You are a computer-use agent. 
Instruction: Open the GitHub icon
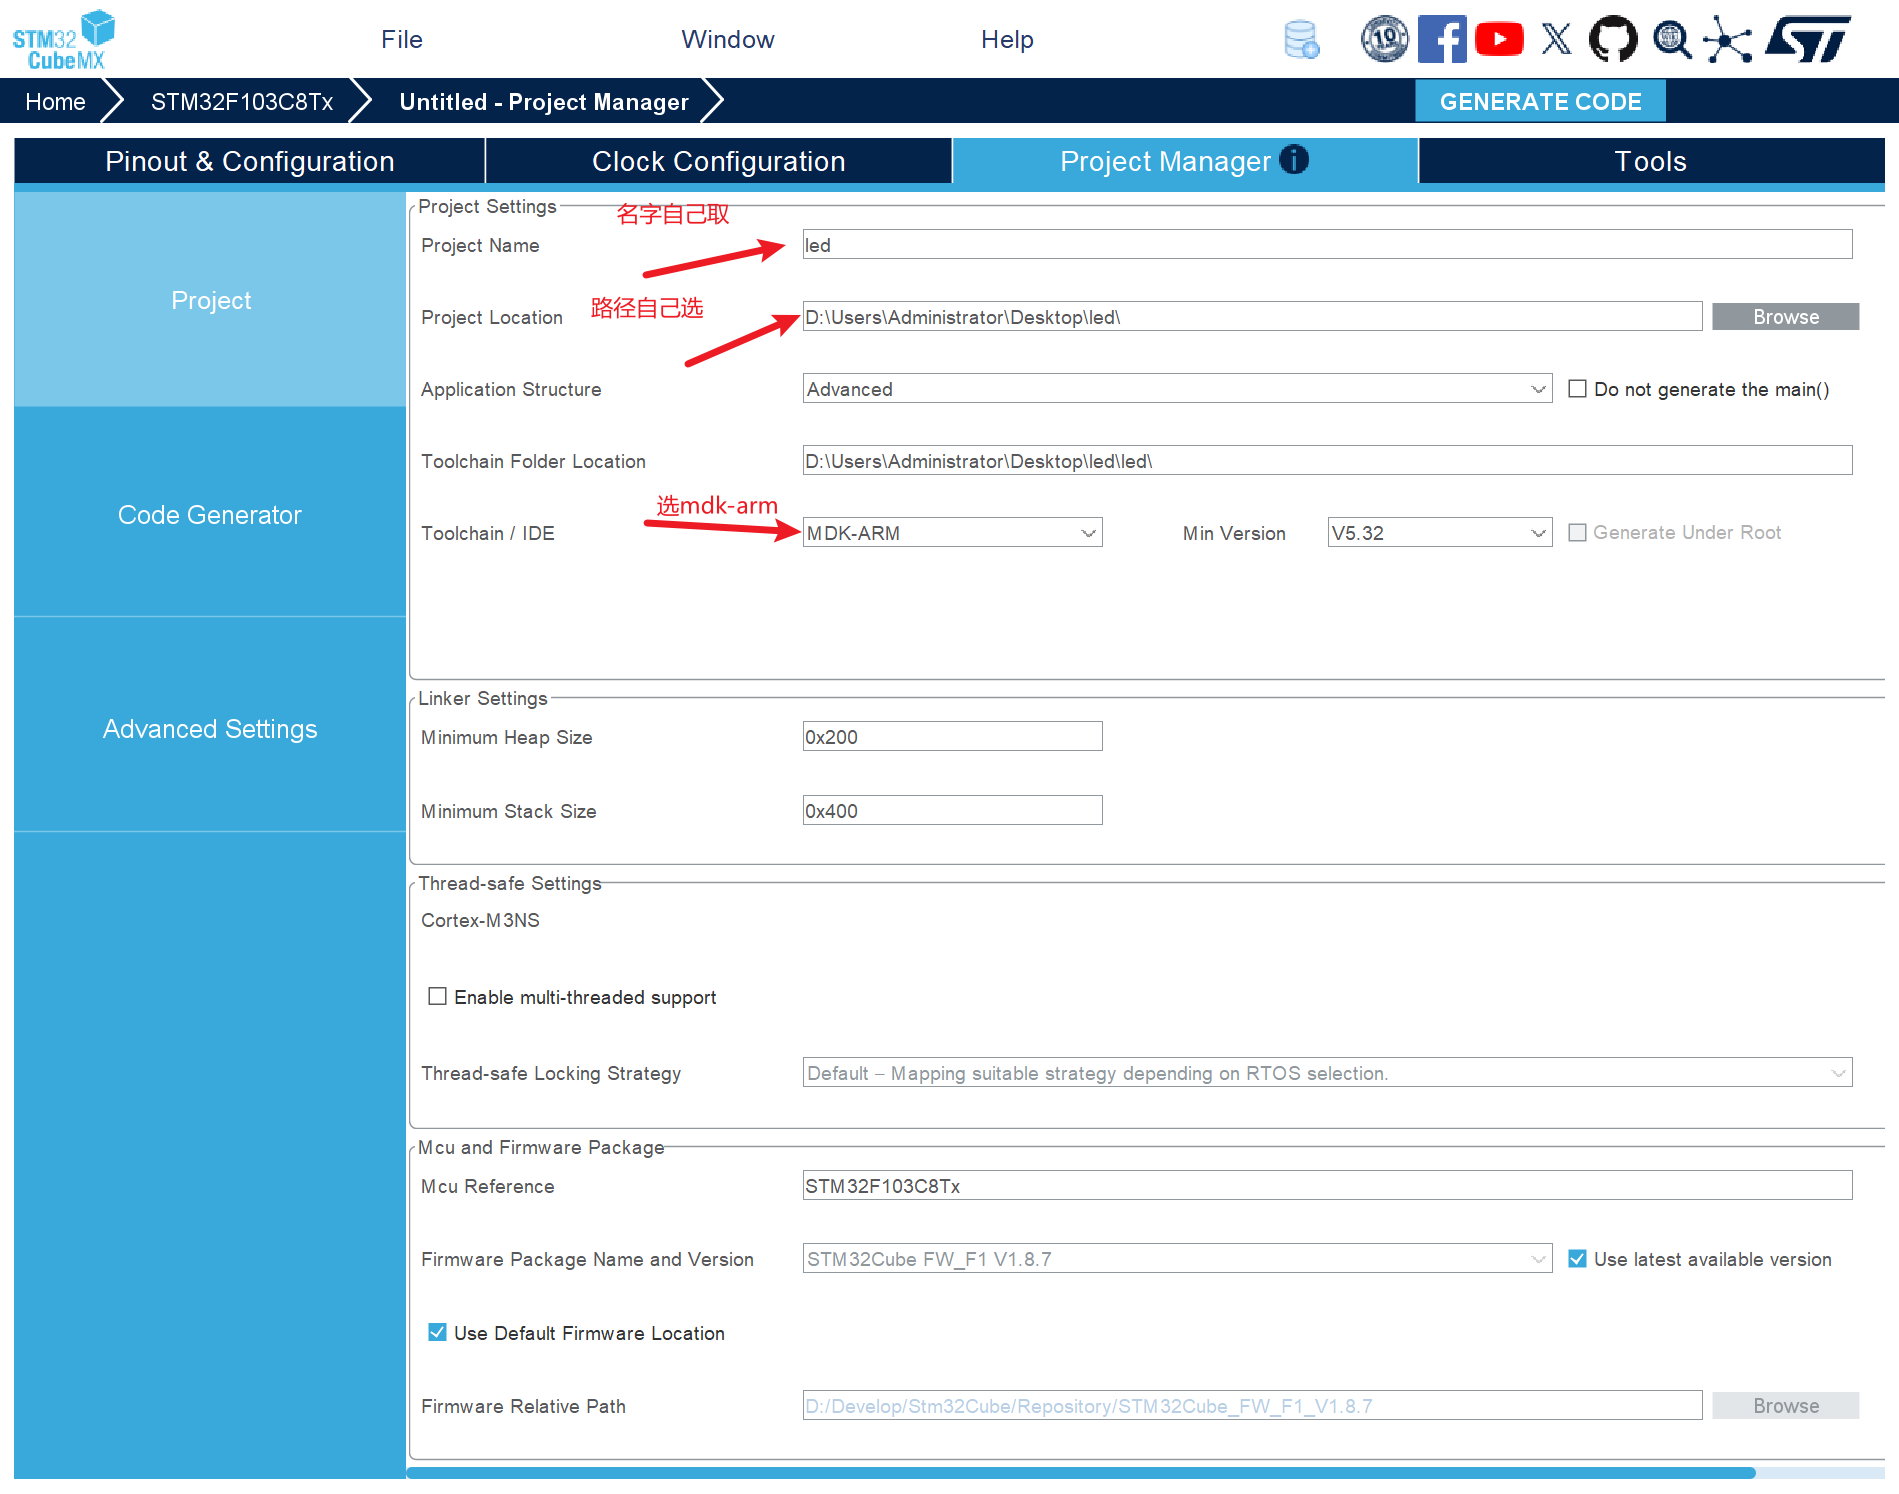point(1613,40)
